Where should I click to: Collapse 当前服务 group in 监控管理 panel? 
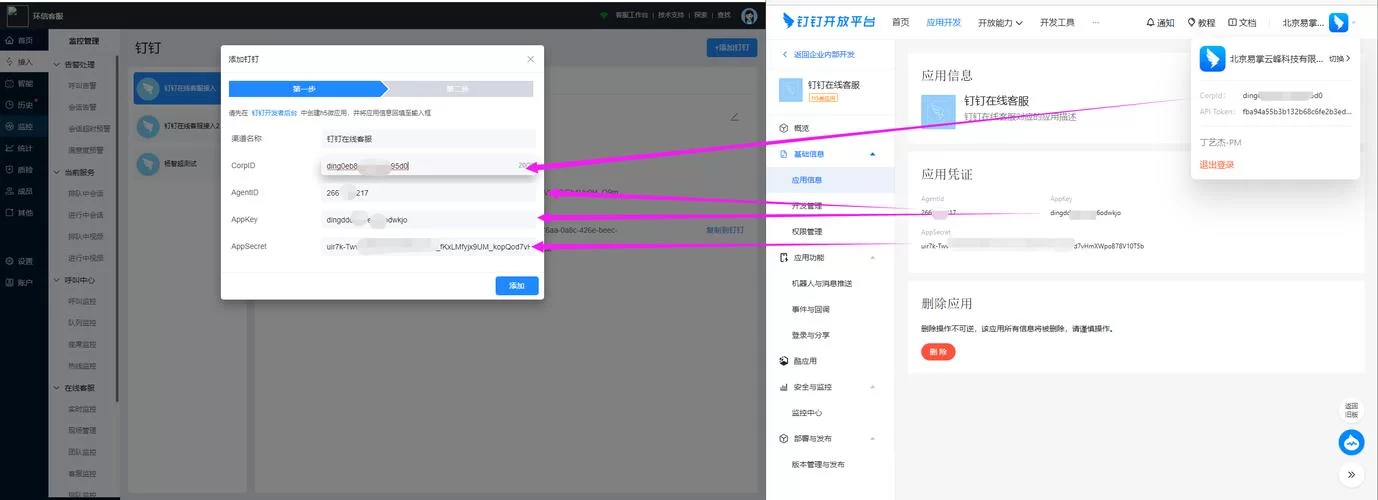click(58, 172)
